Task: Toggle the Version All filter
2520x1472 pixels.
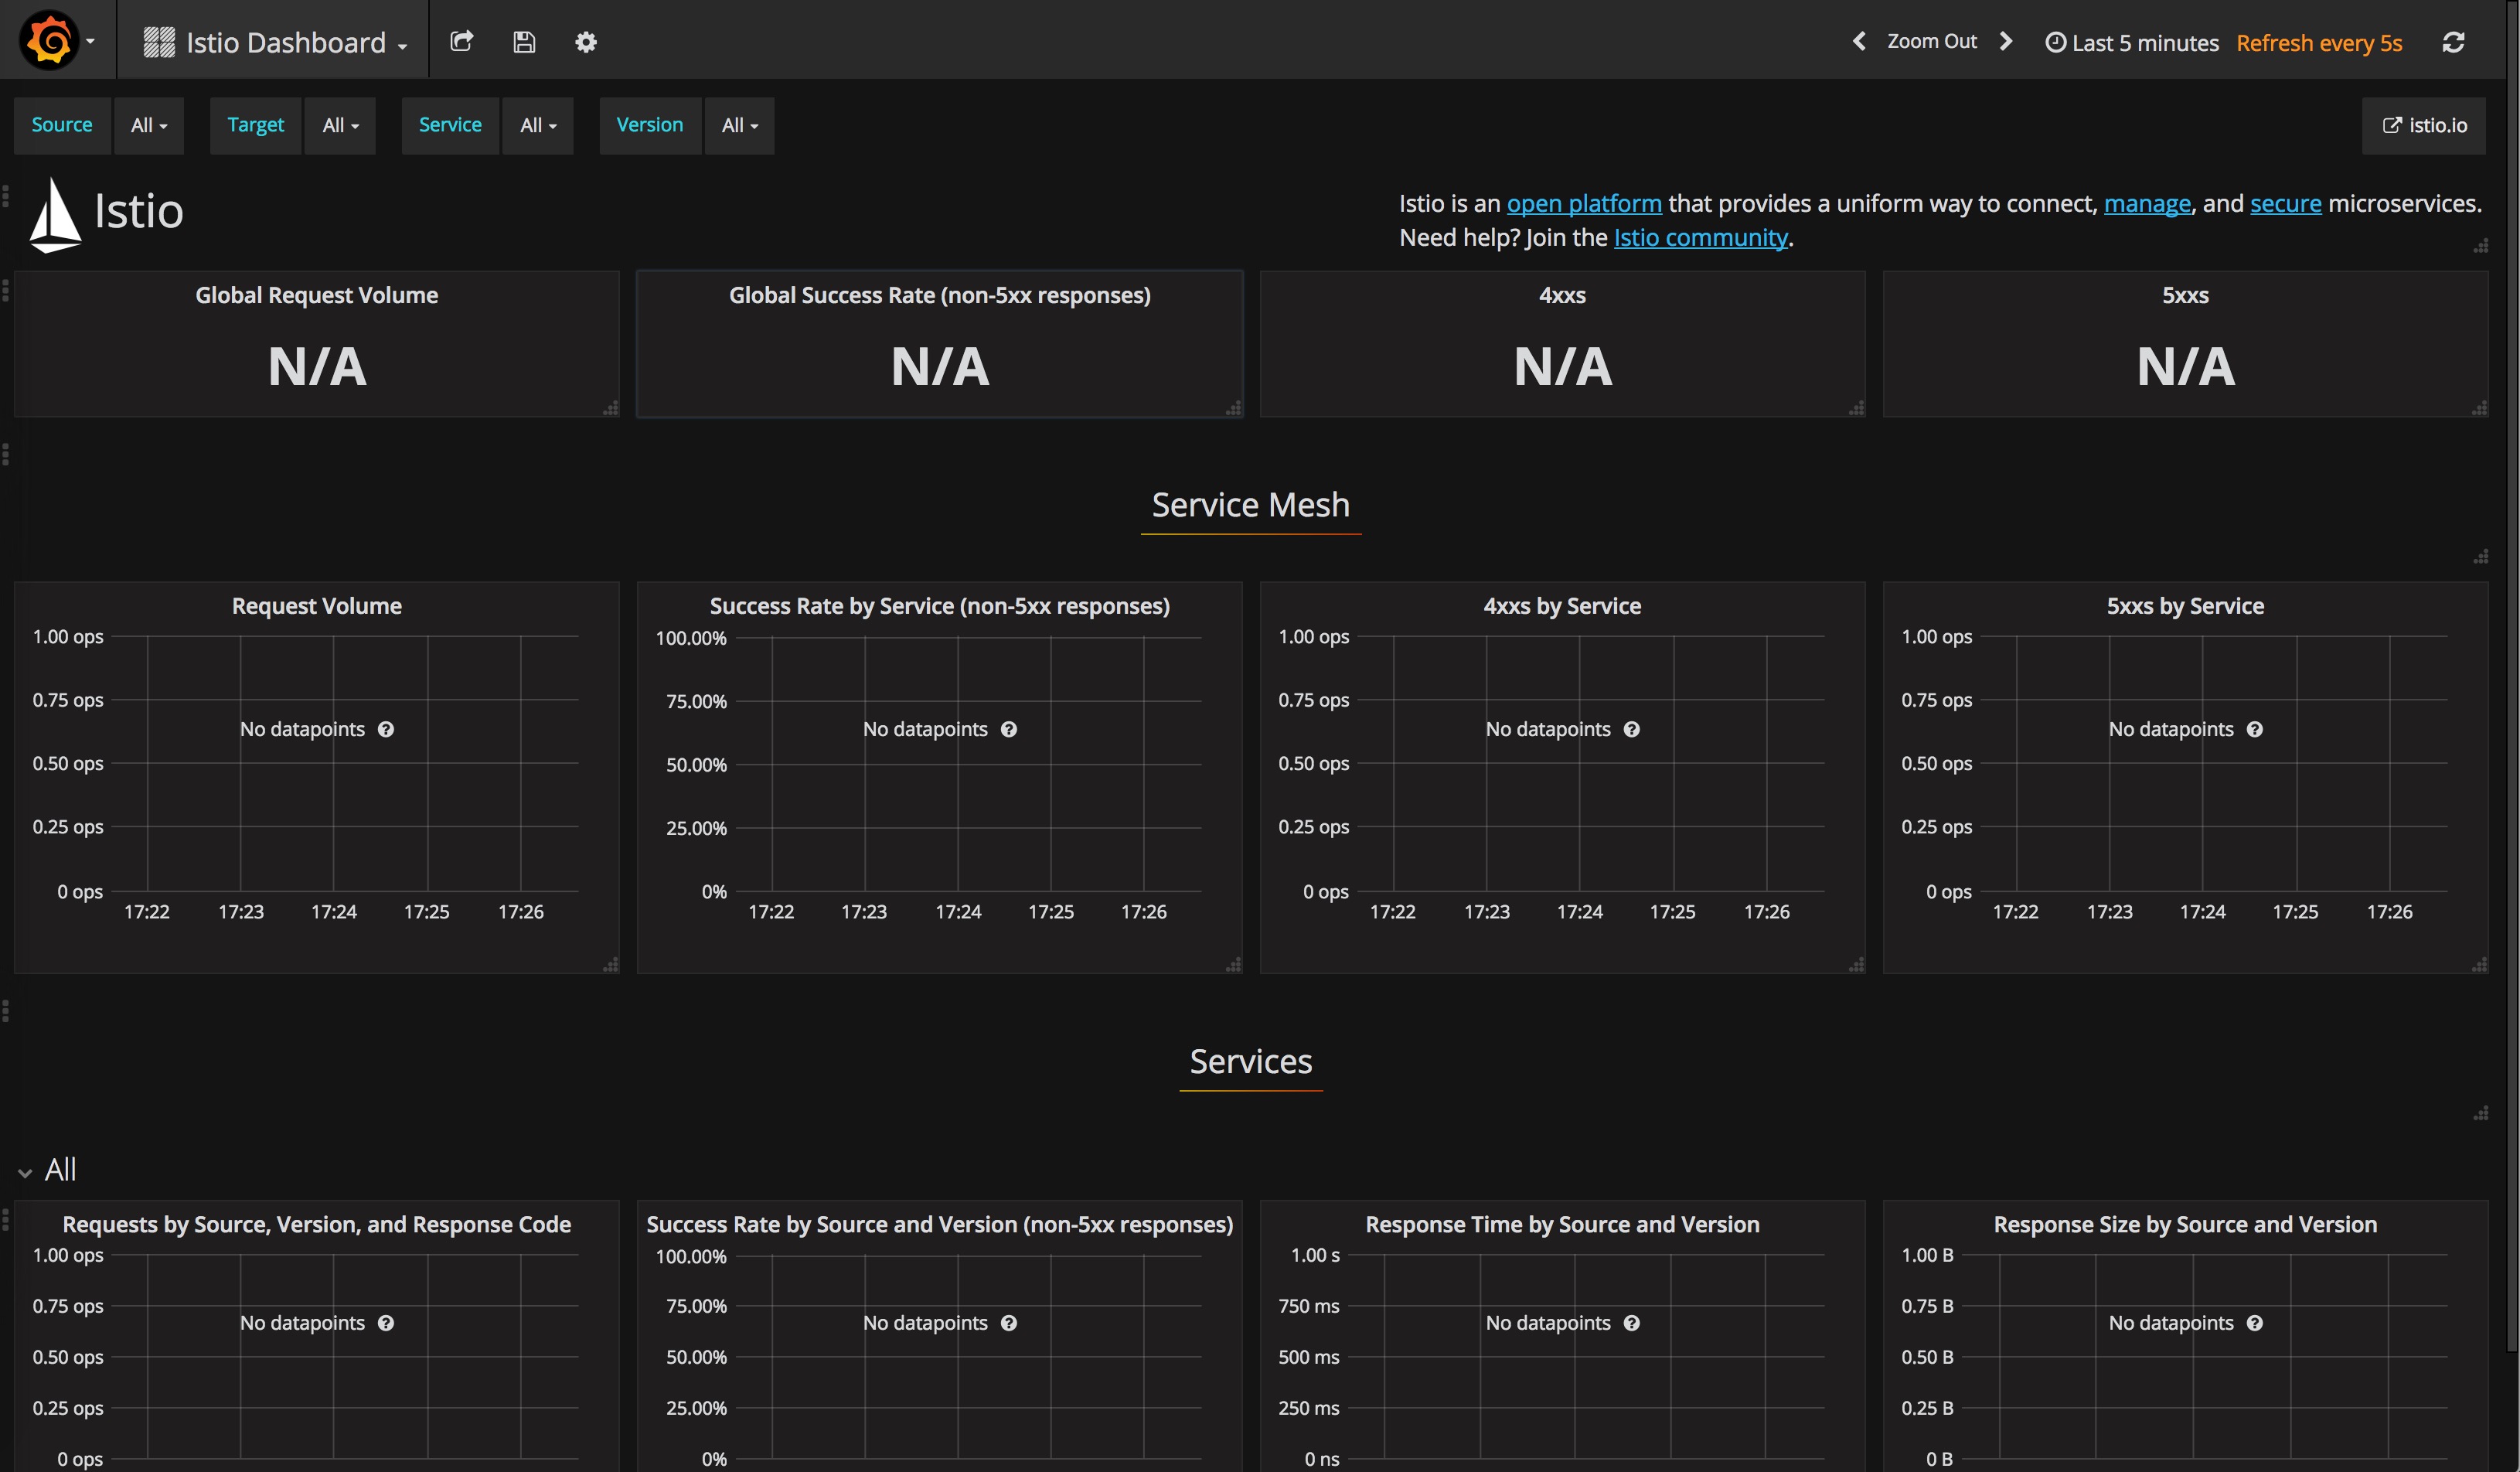Action: [739, 124]
